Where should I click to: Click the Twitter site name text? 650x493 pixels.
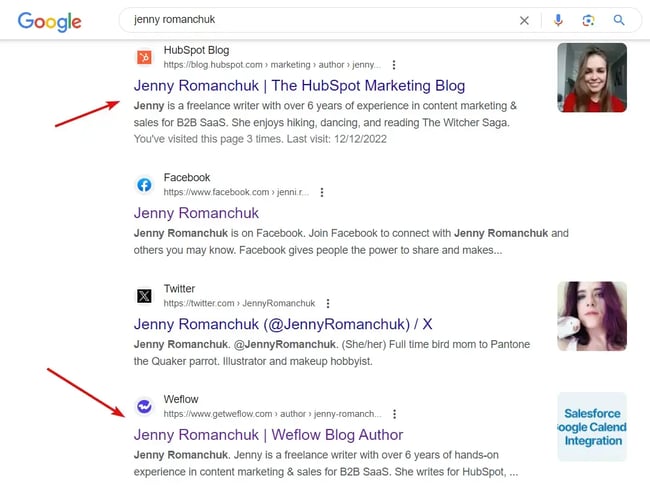tap(179, 289)
